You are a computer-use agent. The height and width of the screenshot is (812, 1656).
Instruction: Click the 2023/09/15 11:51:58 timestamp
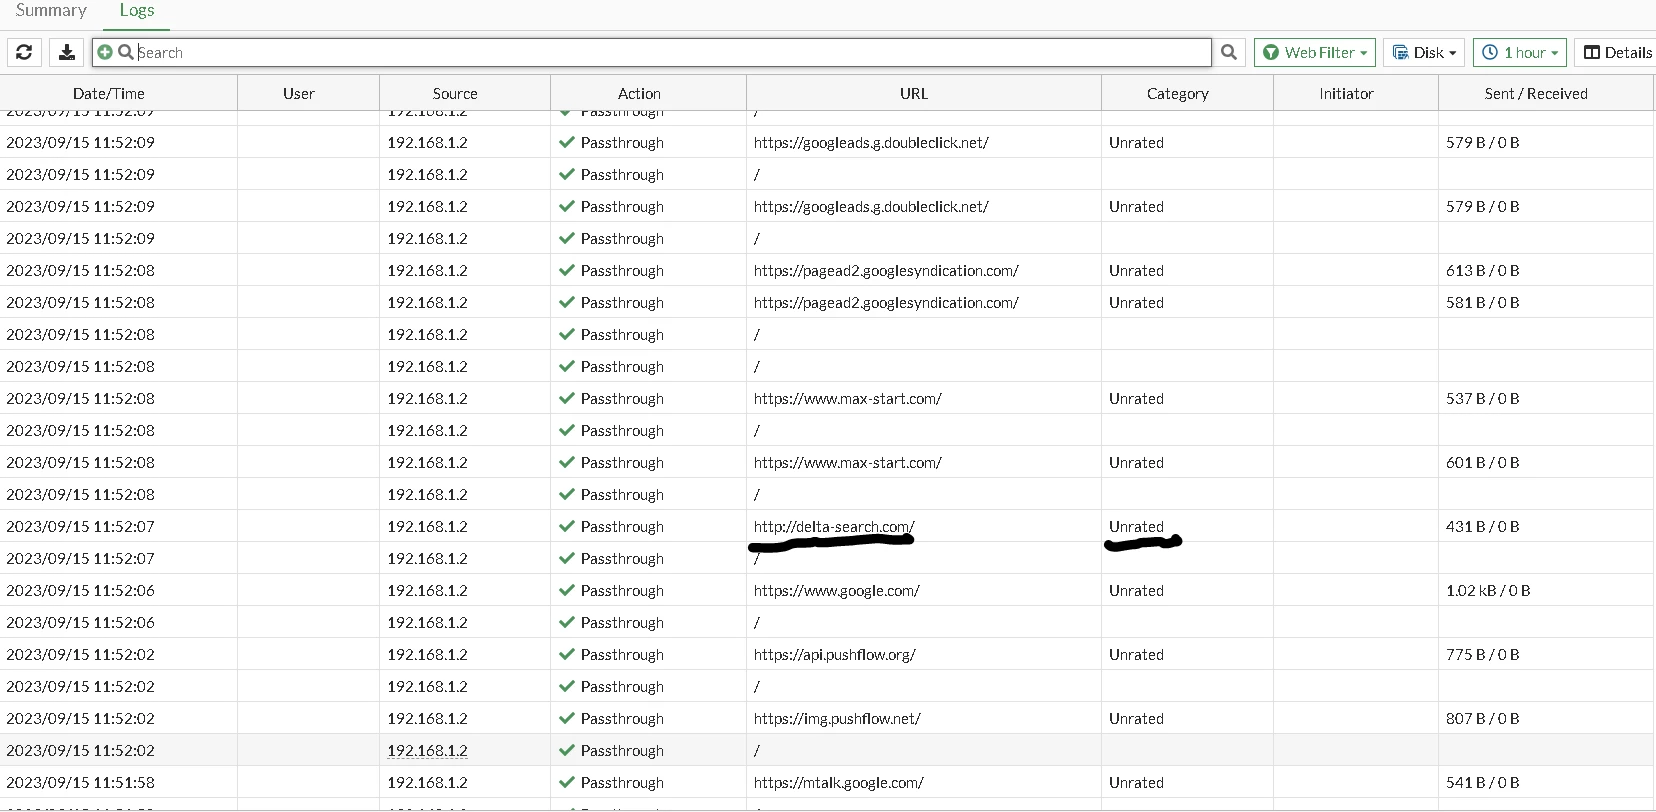(81, 782)
